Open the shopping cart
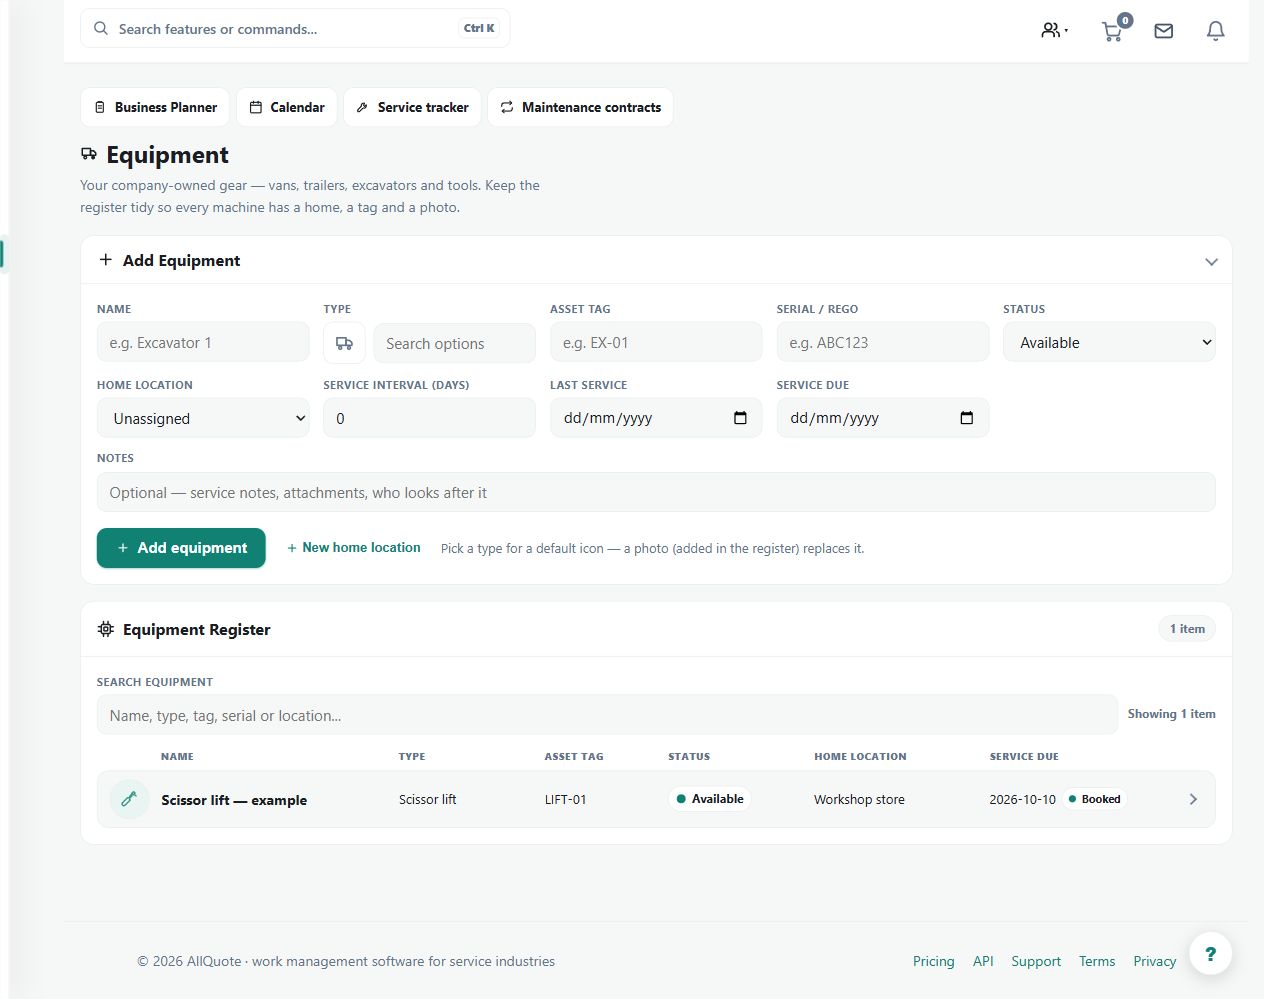 click(x=1114, y=29)
